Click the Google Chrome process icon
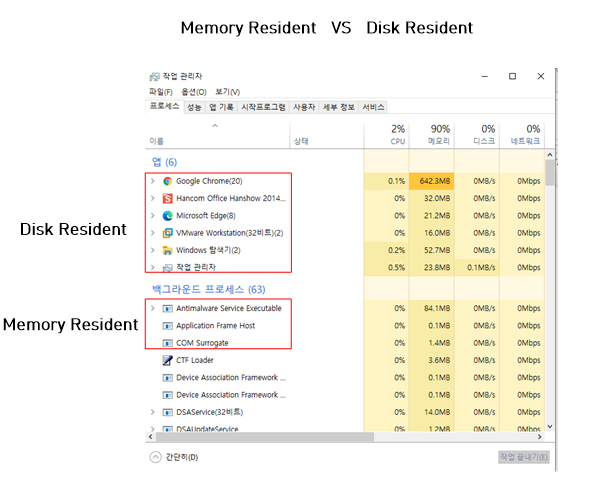 [x=167, y=181]
